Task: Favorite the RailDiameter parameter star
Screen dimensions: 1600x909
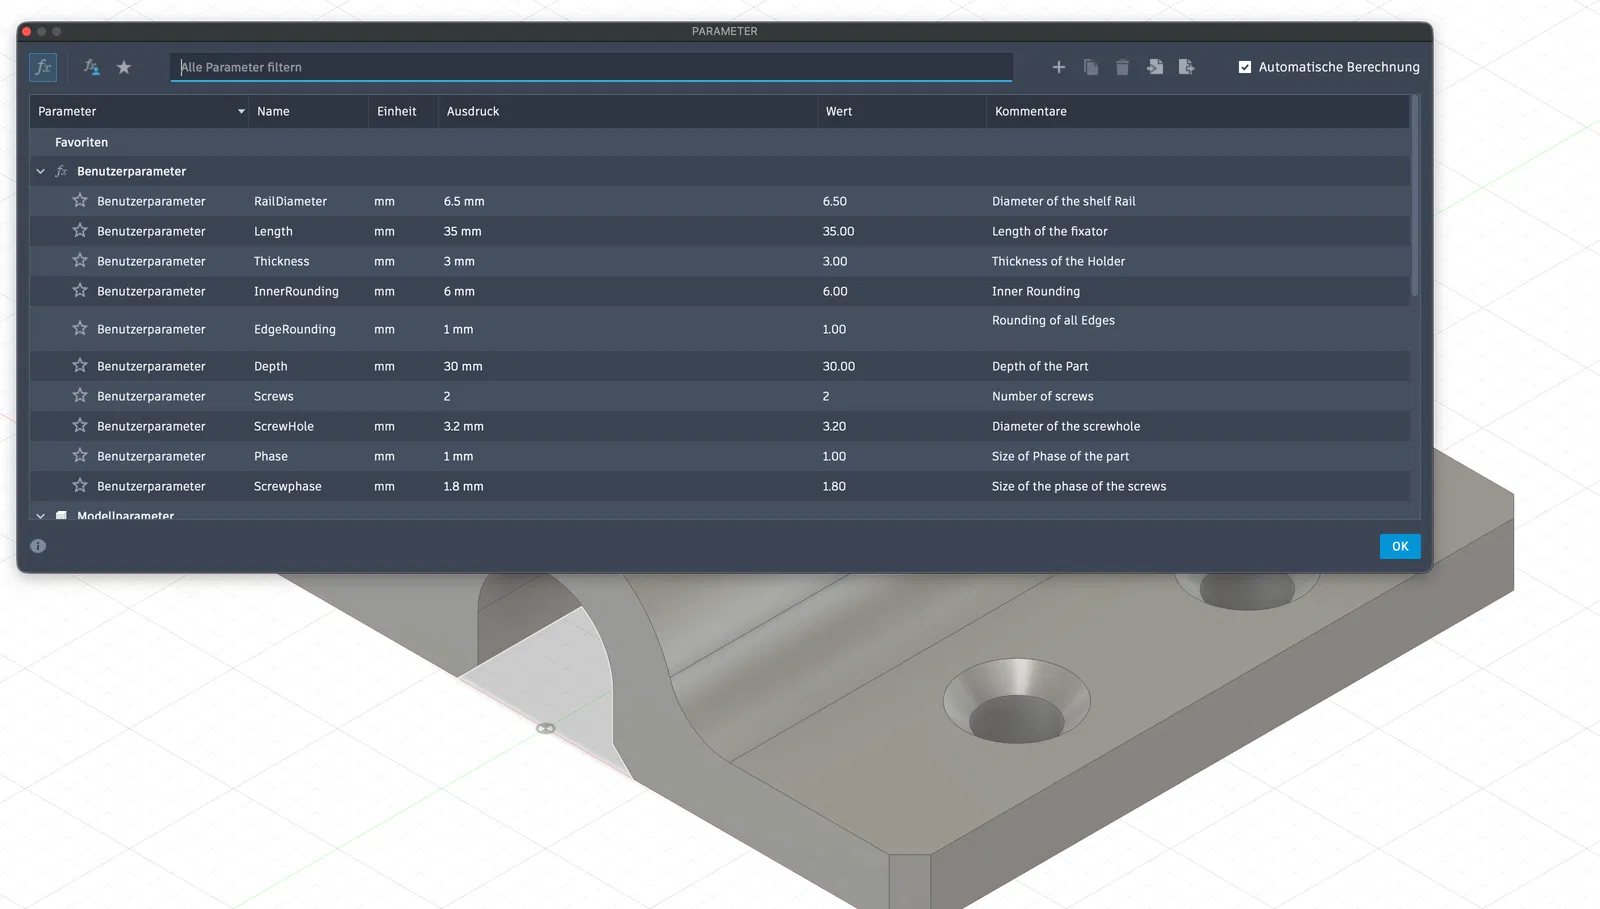Action: 80,200
